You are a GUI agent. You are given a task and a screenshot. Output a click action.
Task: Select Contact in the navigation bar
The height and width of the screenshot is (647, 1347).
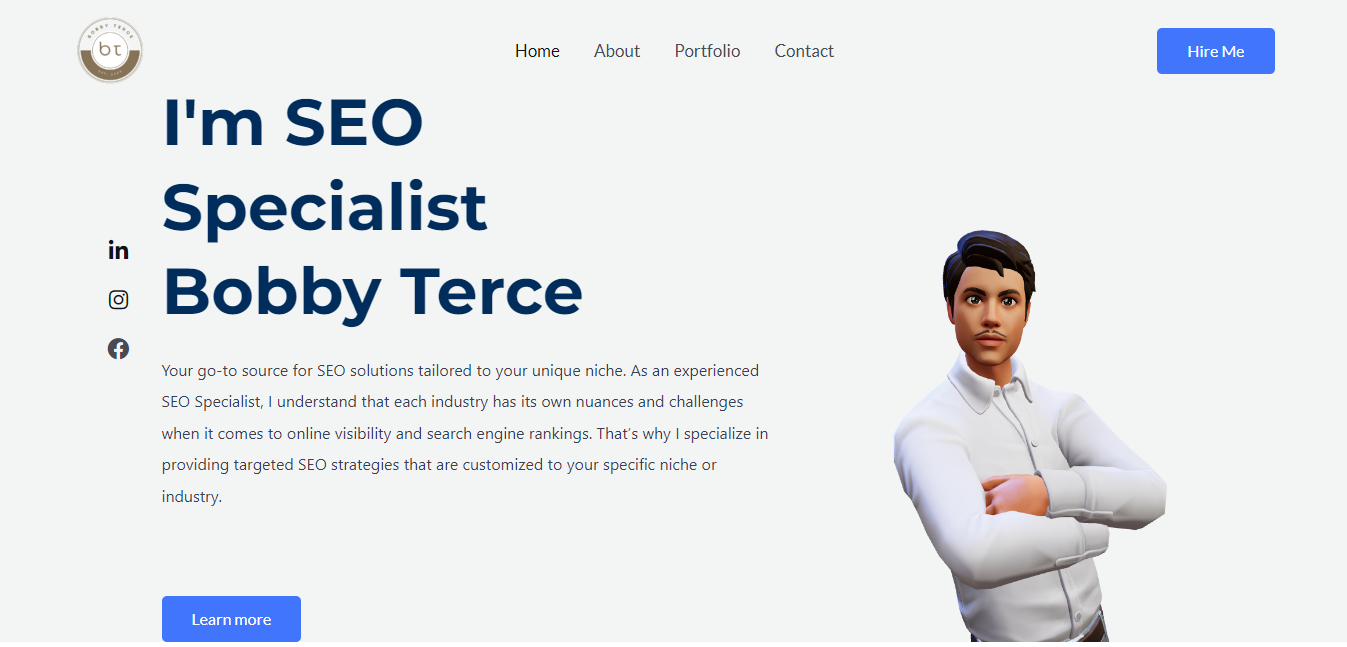(804, 51)
